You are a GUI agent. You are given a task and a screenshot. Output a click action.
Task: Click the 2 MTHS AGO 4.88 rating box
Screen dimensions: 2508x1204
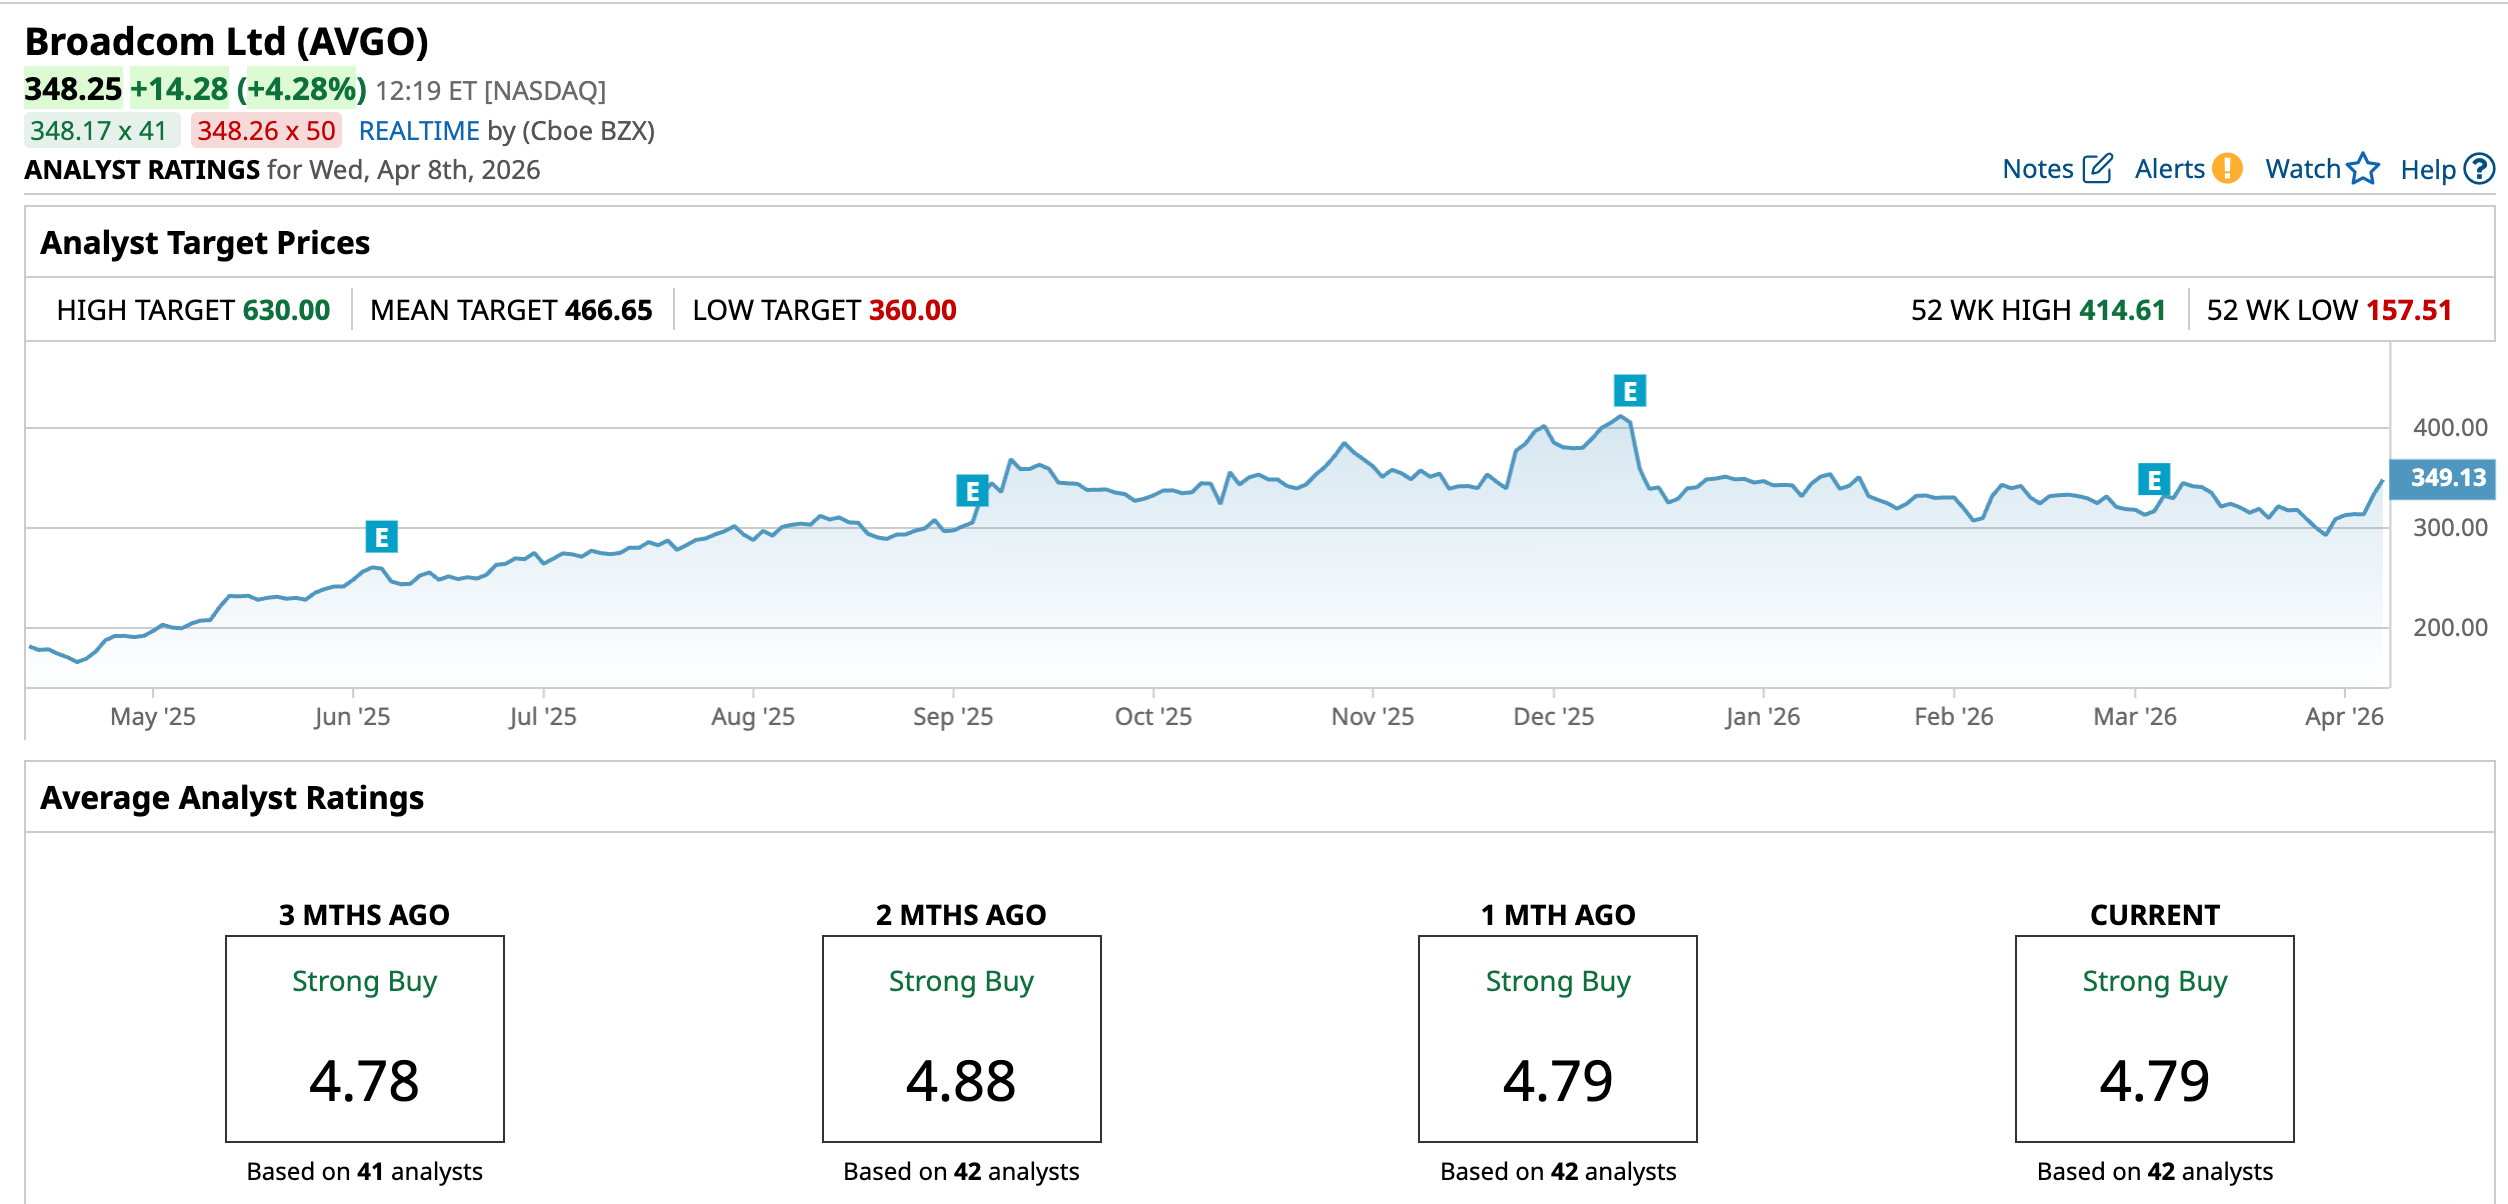pyautogui.click(x=961, y=1038)
